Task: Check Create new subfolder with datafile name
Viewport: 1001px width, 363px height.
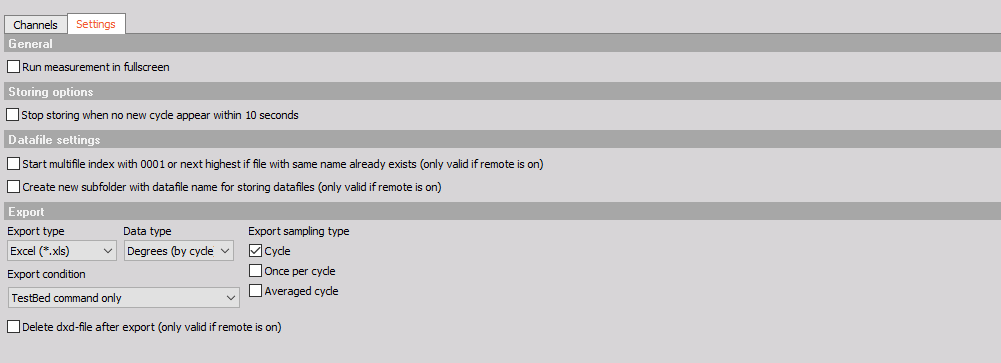Action: 13,187
